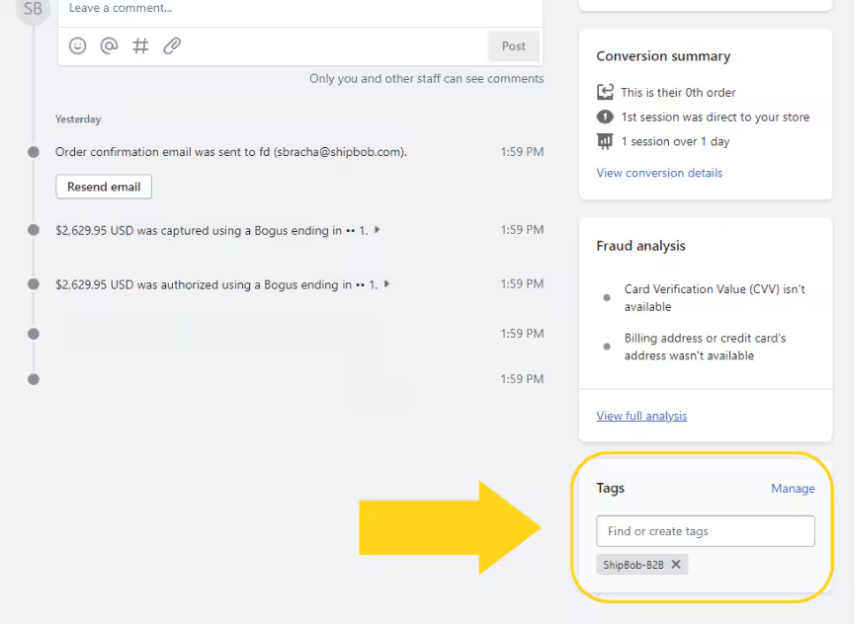This screenshot has width=856, height=624.
Task: Click the 'Find or create tags' field
Action: point(705,531)
